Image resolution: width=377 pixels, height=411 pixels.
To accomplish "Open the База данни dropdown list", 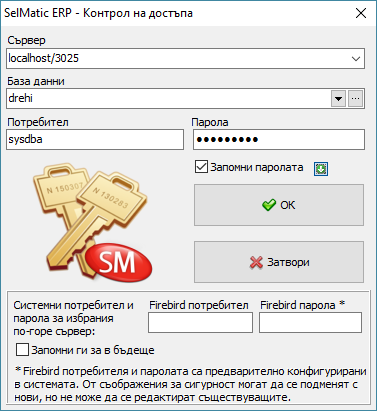I will (338, 99).
